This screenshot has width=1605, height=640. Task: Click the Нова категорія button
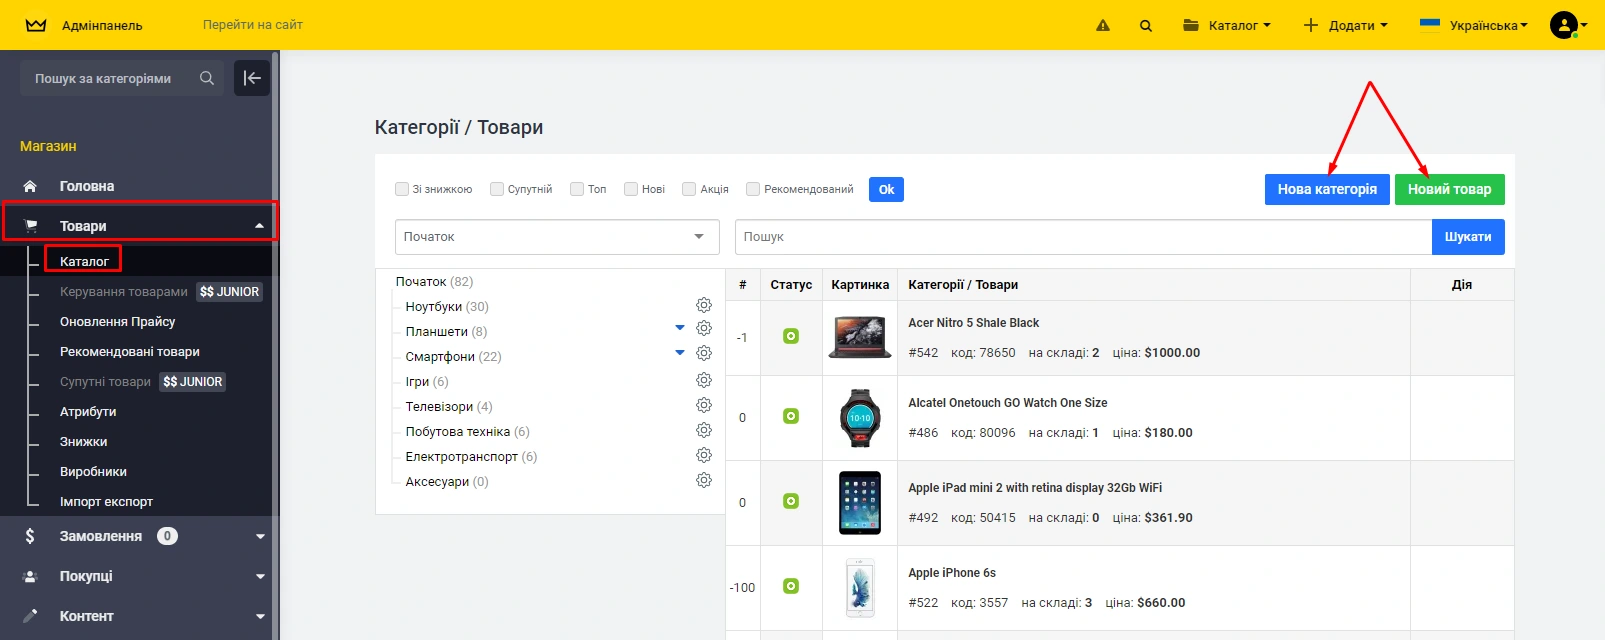pos(1327,189)
